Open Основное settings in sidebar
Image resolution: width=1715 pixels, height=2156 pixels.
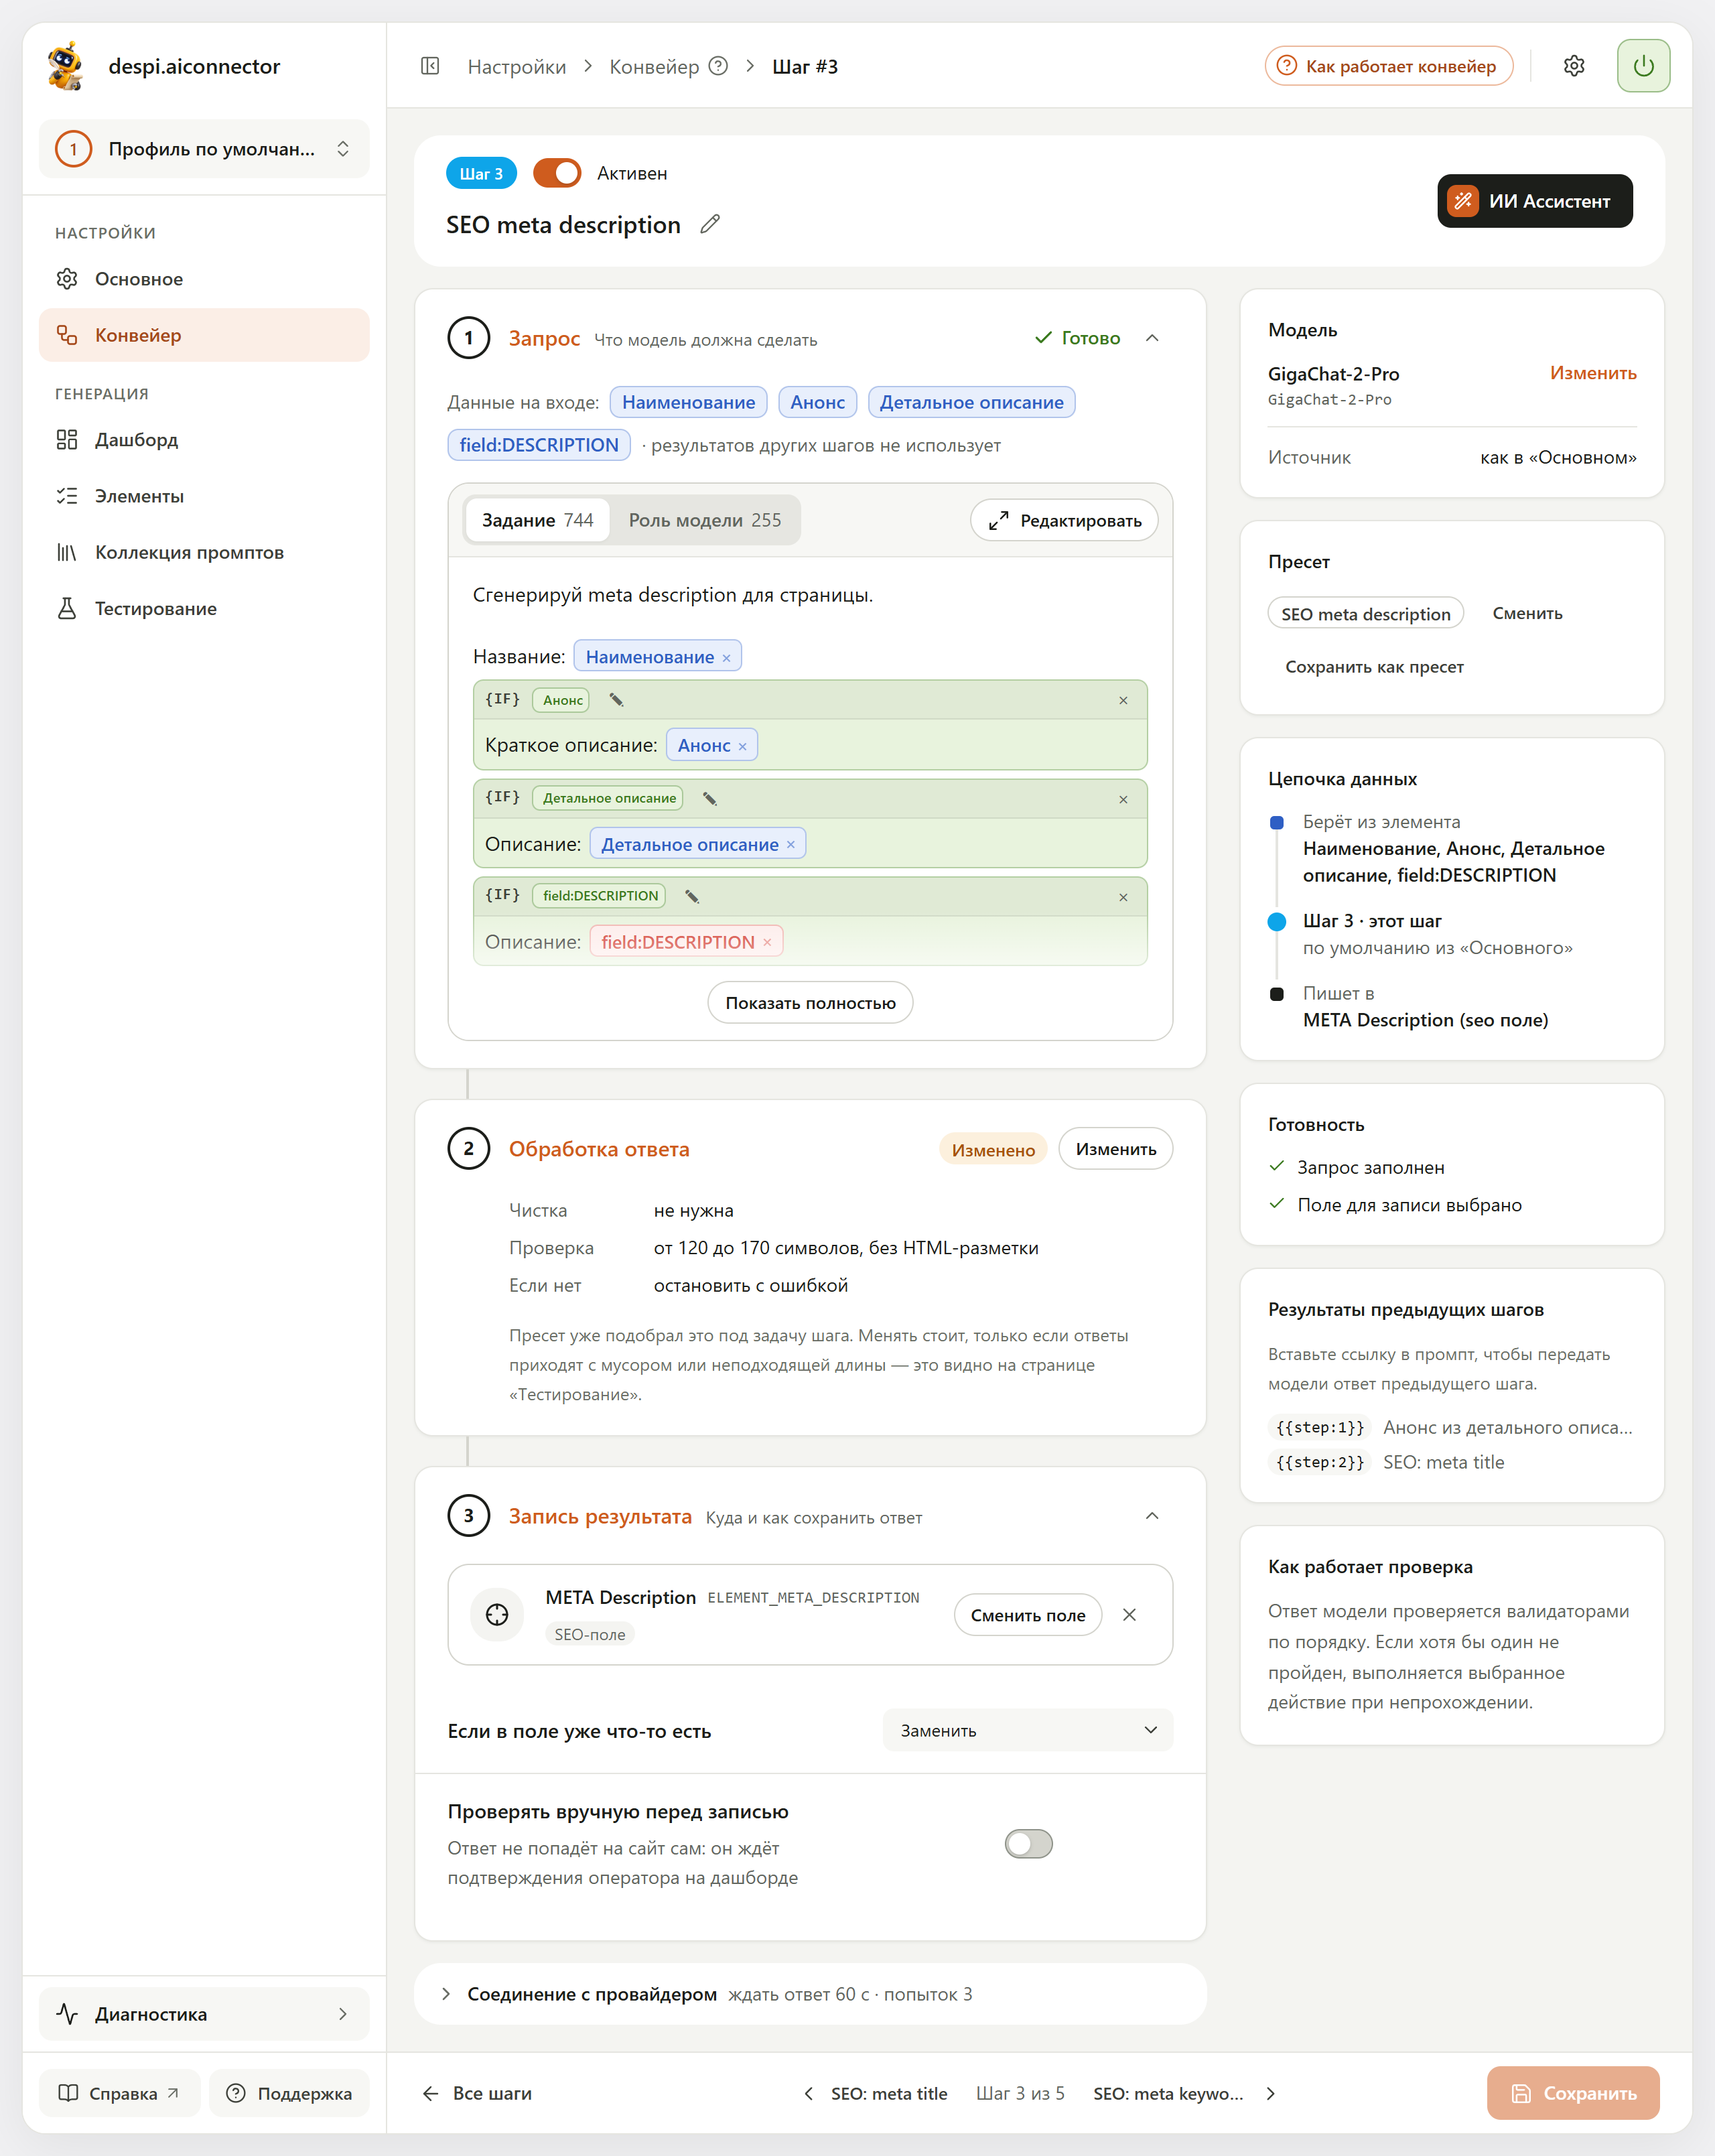204,279
